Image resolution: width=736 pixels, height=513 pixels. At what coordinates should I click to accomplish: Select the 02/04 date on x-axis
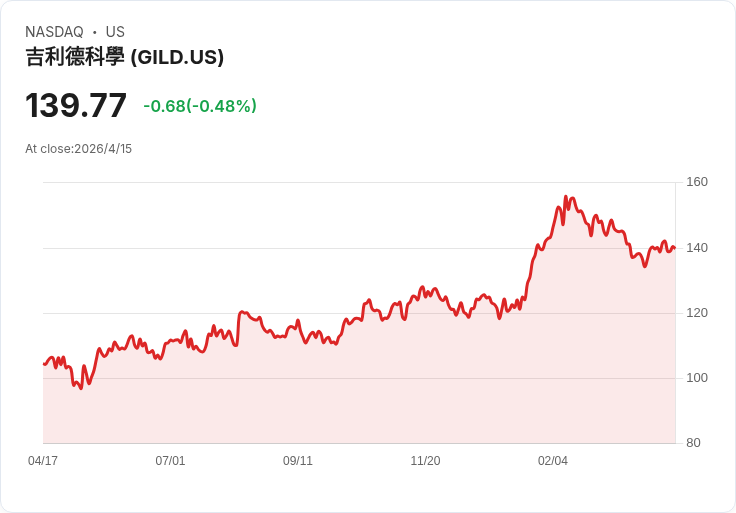553,461
